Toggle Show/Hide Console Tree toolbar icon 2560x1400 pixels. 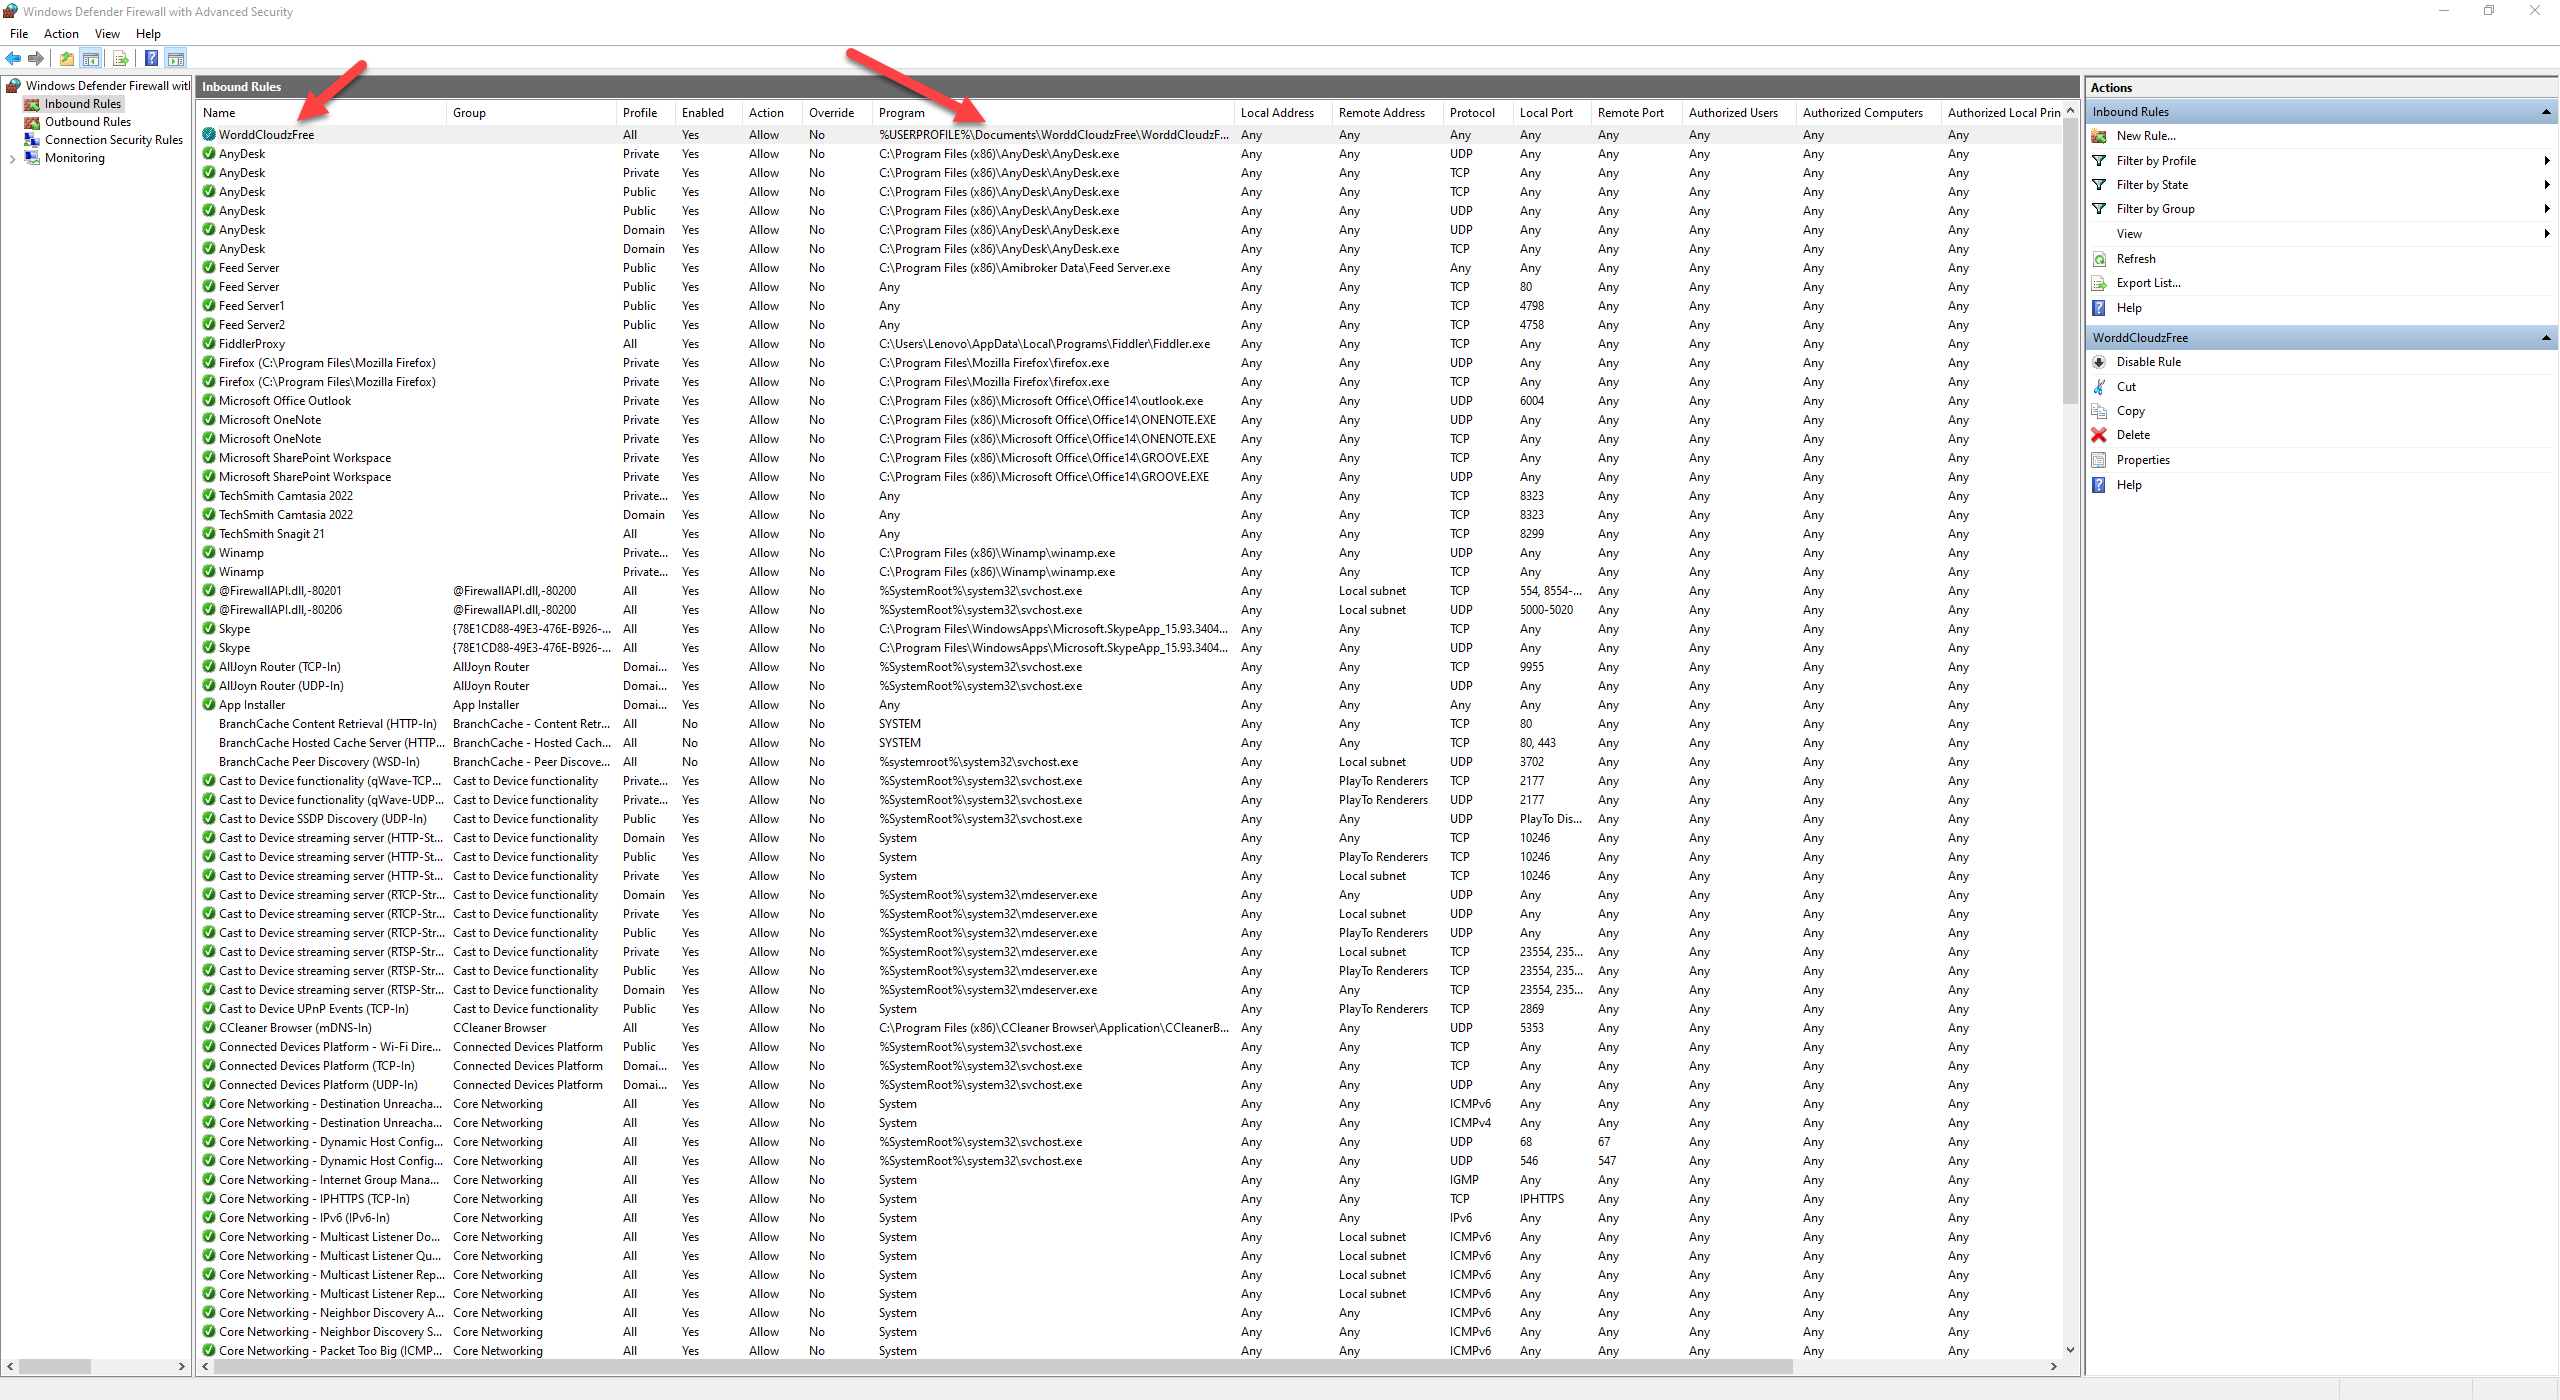(x=90, y=58)
